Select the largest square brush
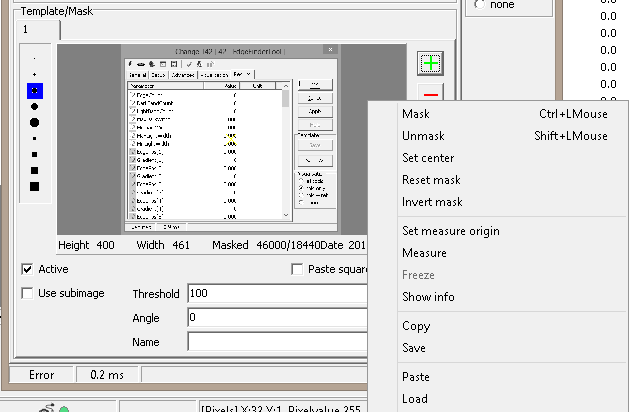Screen dimensions: 629x412 (34, 186)
